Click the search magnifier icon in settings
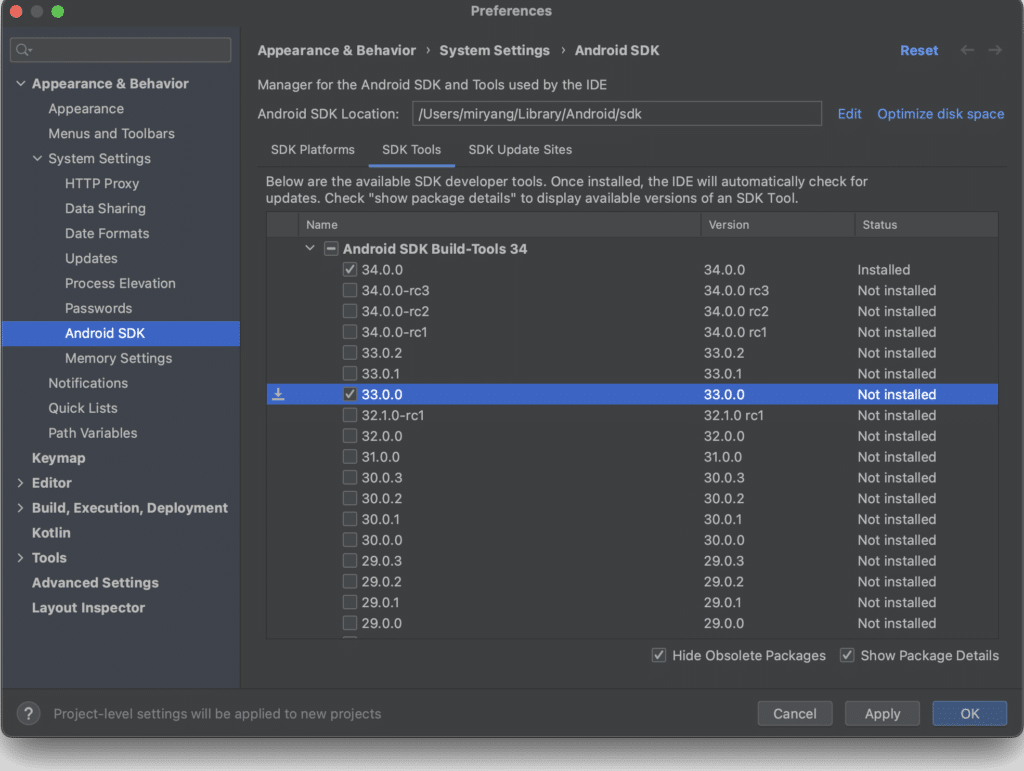1024x771 pixels. click(23, 50)
